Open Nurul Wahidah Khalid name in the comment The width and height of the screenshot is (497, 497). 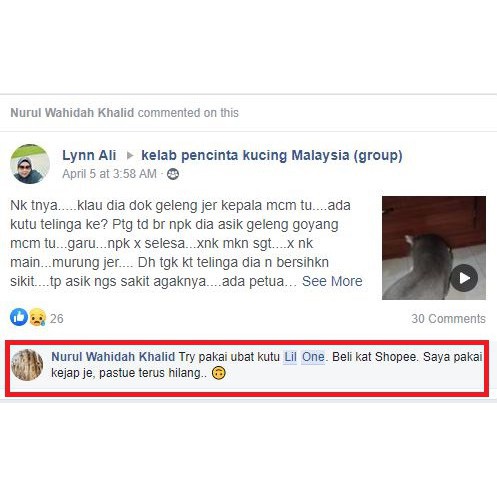click(x=113, y=357)
